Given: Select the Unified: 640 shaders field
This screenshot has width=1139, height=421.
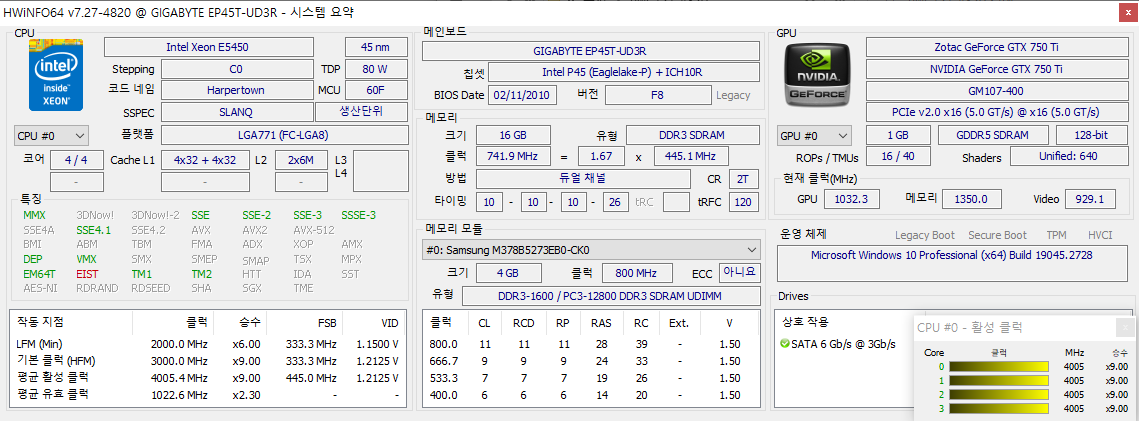Looking at the screenshot, I should coord(1068,157).
